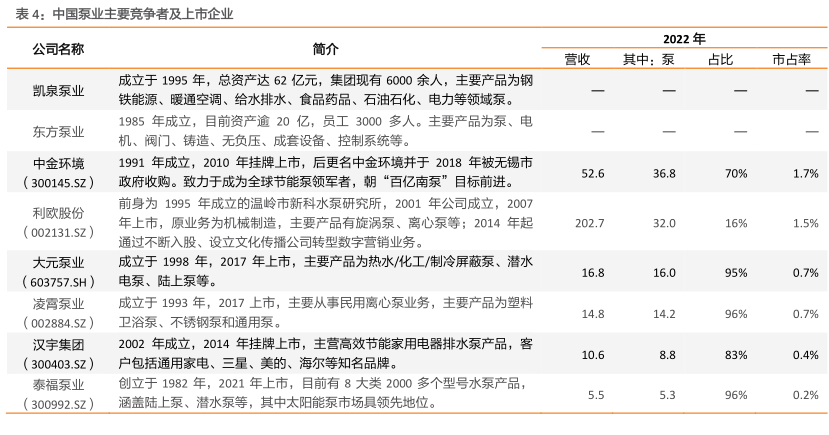Click ratio '96%' in 泰福泵业 row

(736, 395)
